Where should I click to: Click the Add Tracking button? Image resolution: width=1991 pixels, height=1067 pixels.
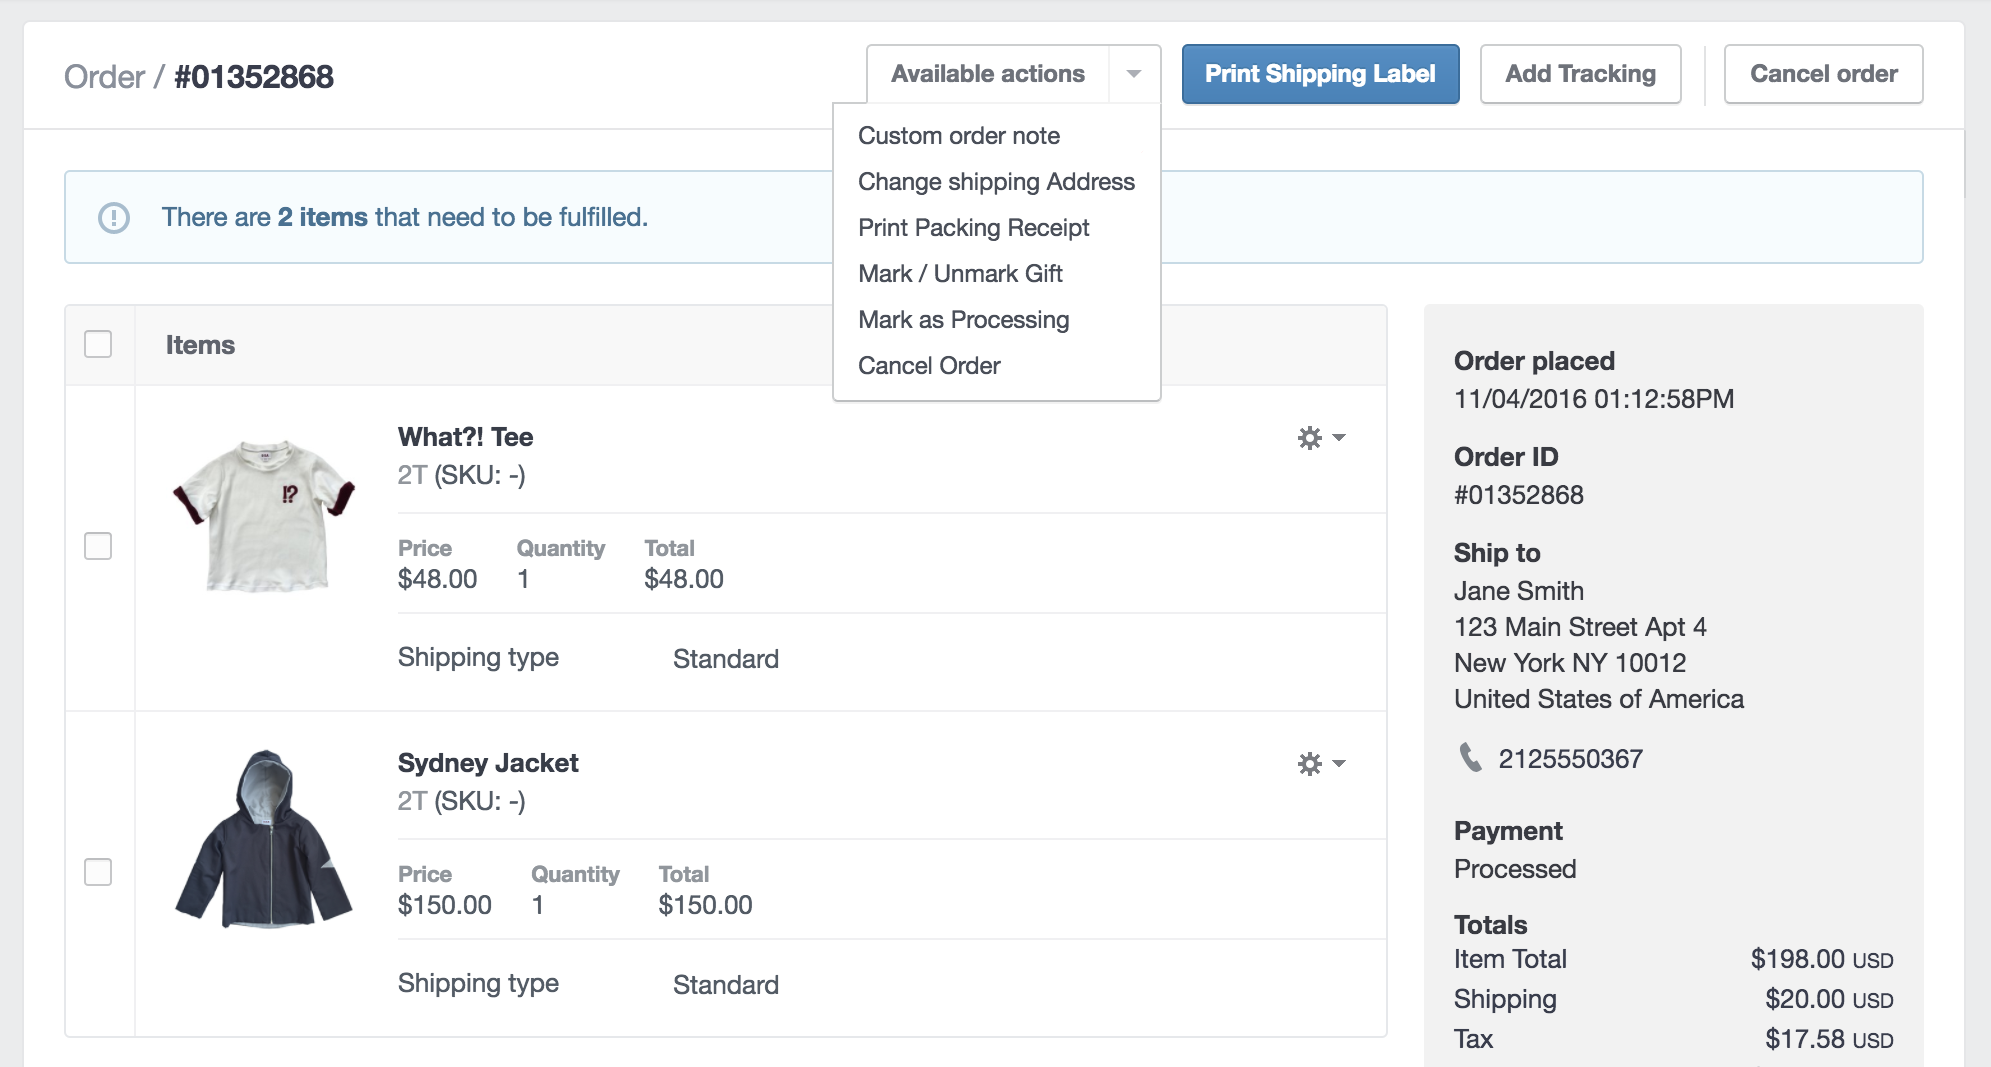1580,74
